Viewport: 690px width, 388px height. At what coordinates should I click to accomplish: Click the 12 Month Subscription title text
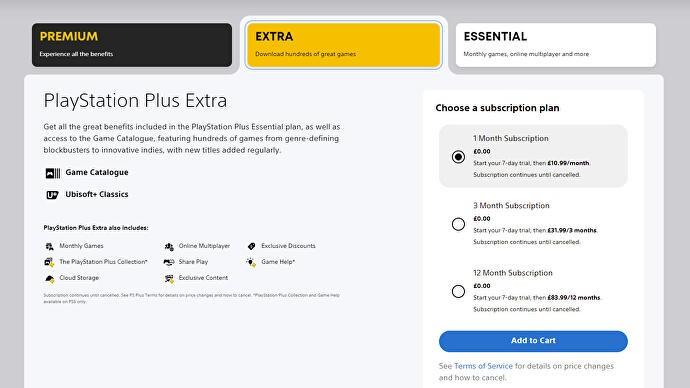click(513, 273)
